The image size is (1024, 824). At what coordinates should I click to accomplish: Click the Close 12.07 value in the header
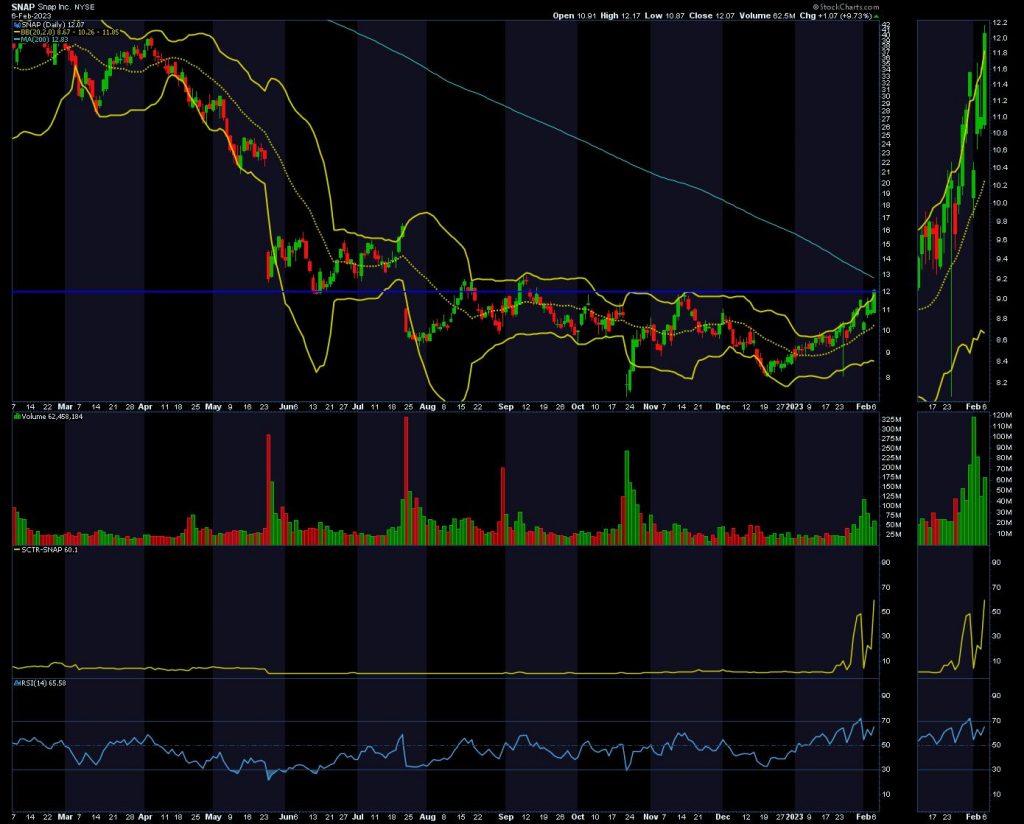[712, 16]
